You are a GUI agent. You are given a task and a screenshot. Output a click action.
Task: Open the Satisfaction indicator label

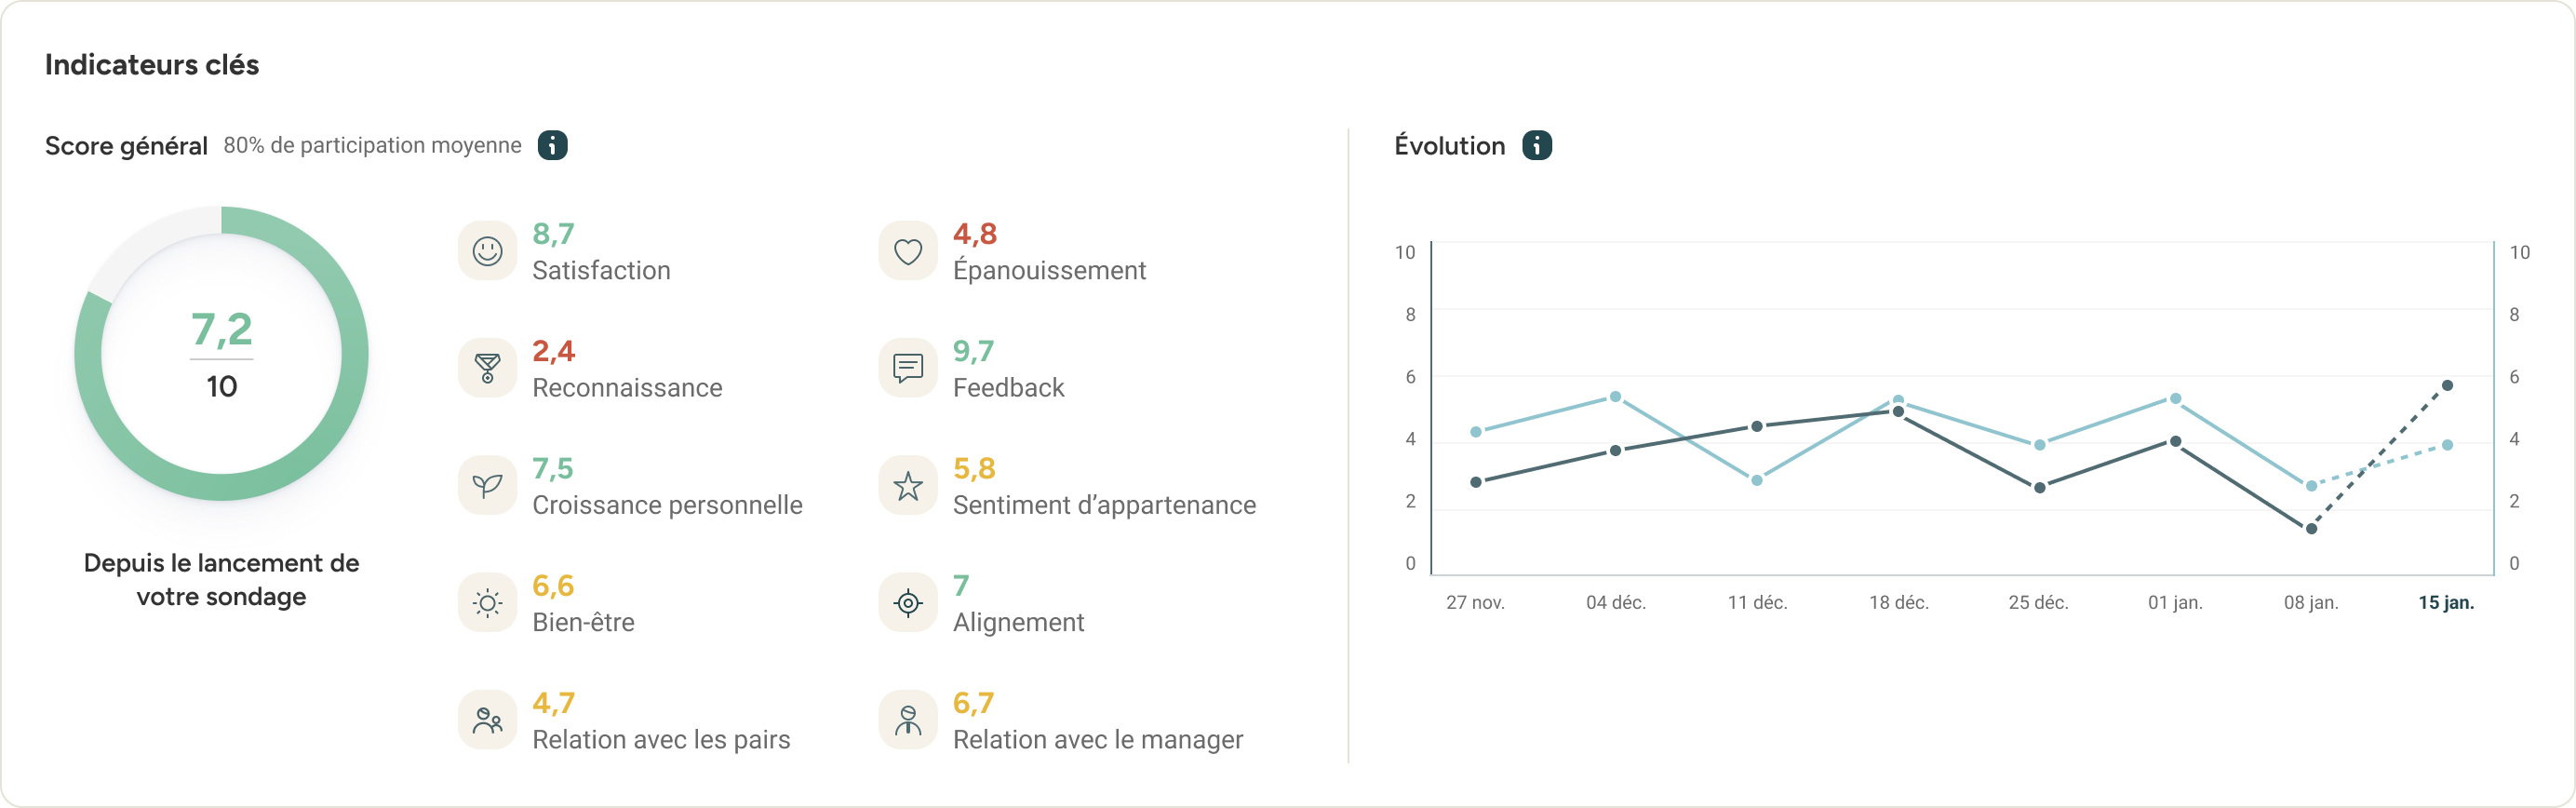(601, 271)
